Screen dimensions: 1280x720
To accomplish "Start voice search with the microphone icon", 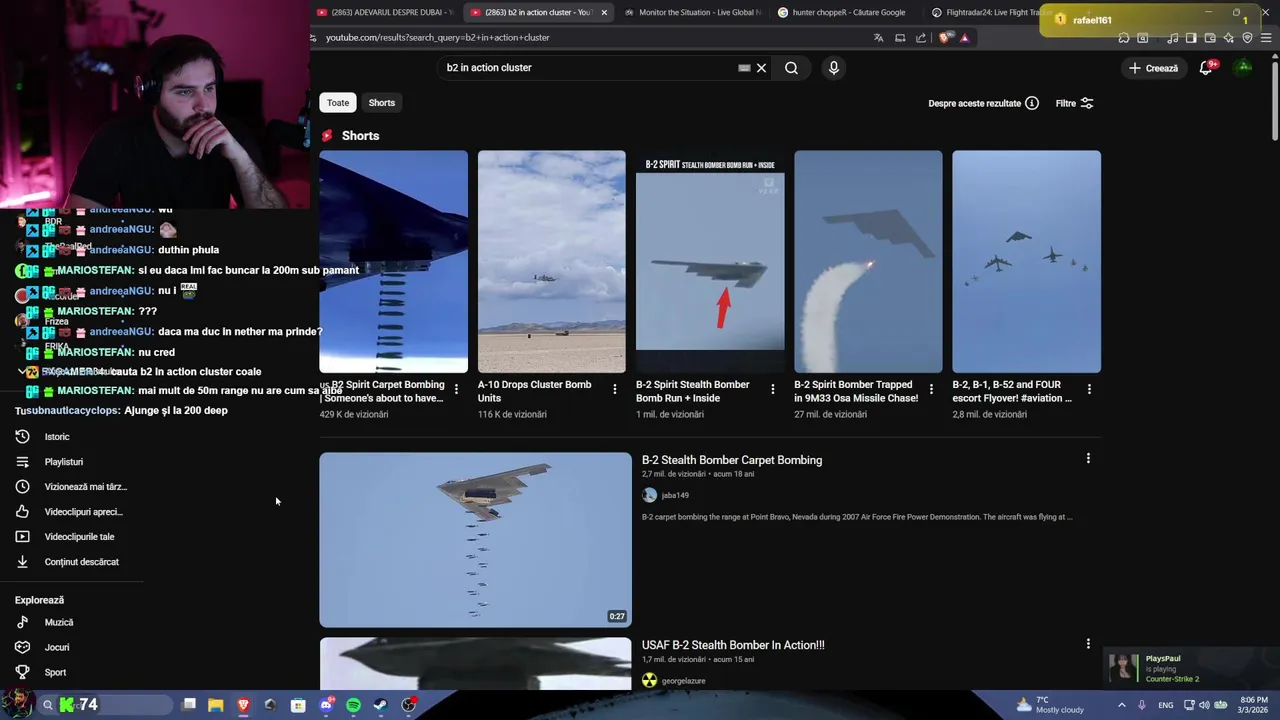I will [x=833, y=68].
